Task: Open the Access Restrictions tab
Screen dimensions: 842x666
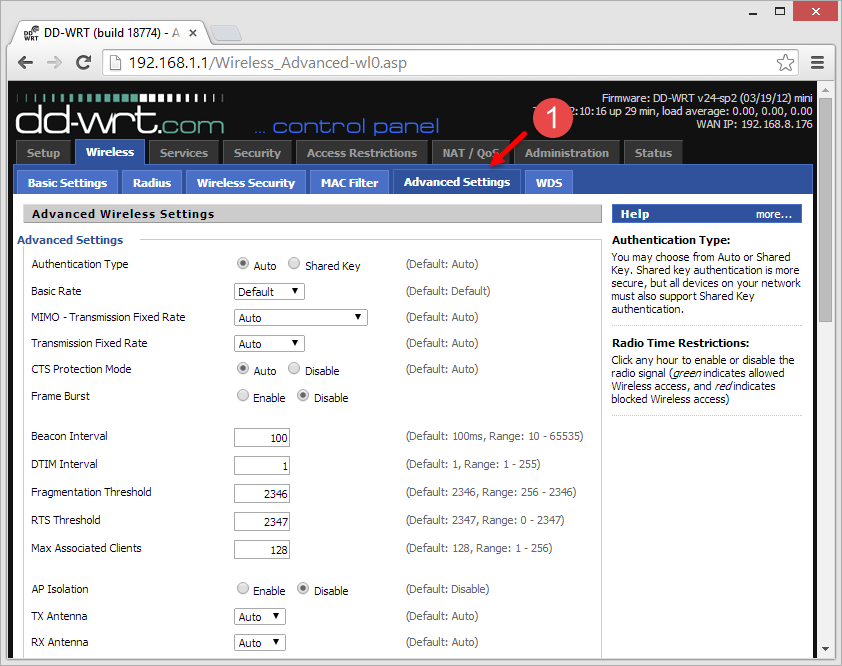Action: click(x=362, y=153)
